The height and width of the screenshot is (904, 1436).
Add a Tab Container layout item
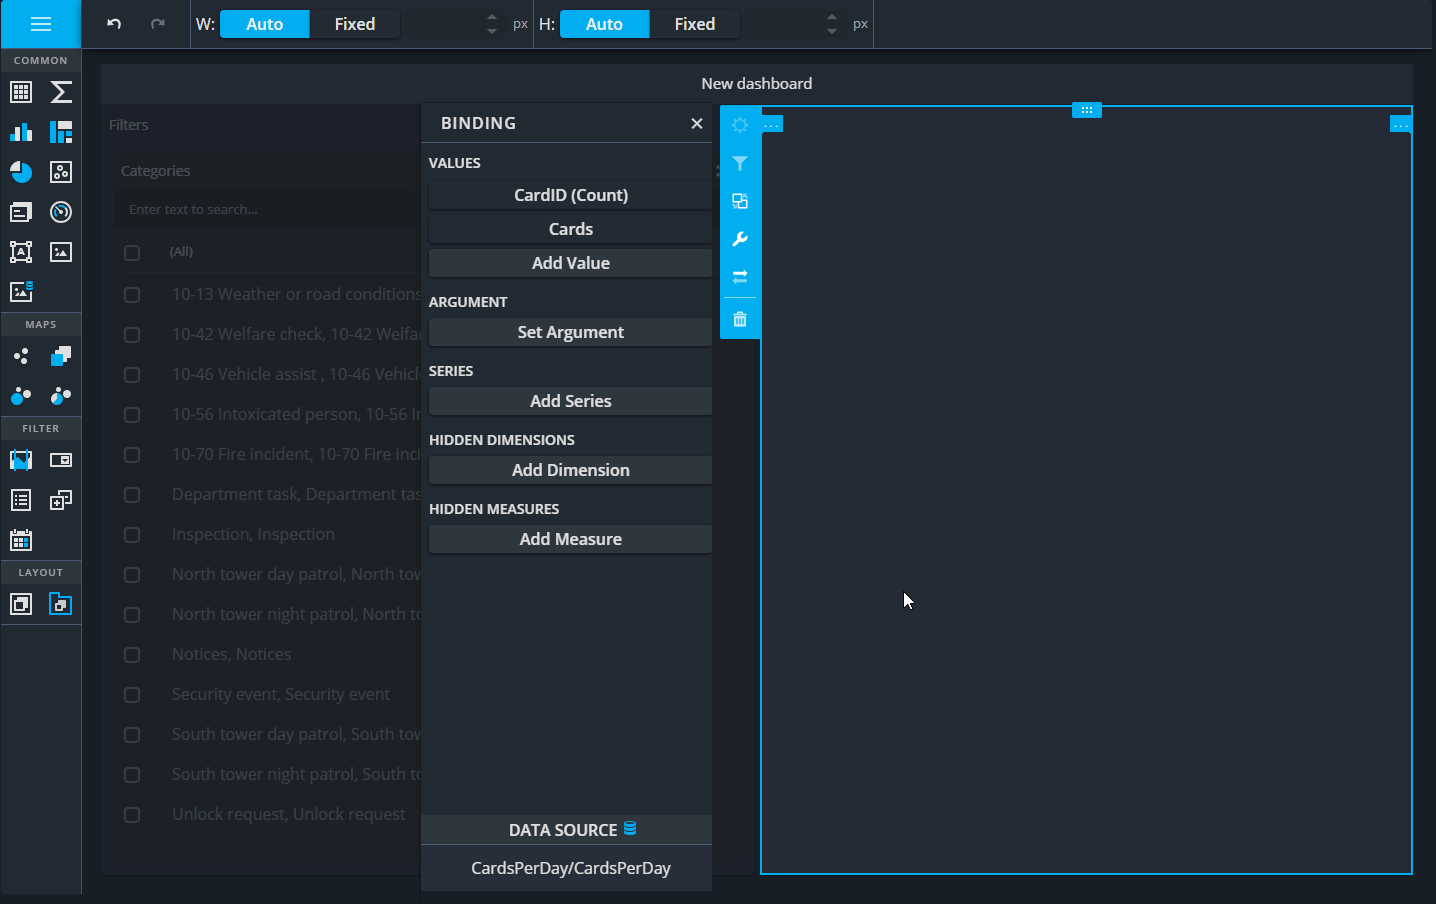pyautogui.click(x=61, y=604)
